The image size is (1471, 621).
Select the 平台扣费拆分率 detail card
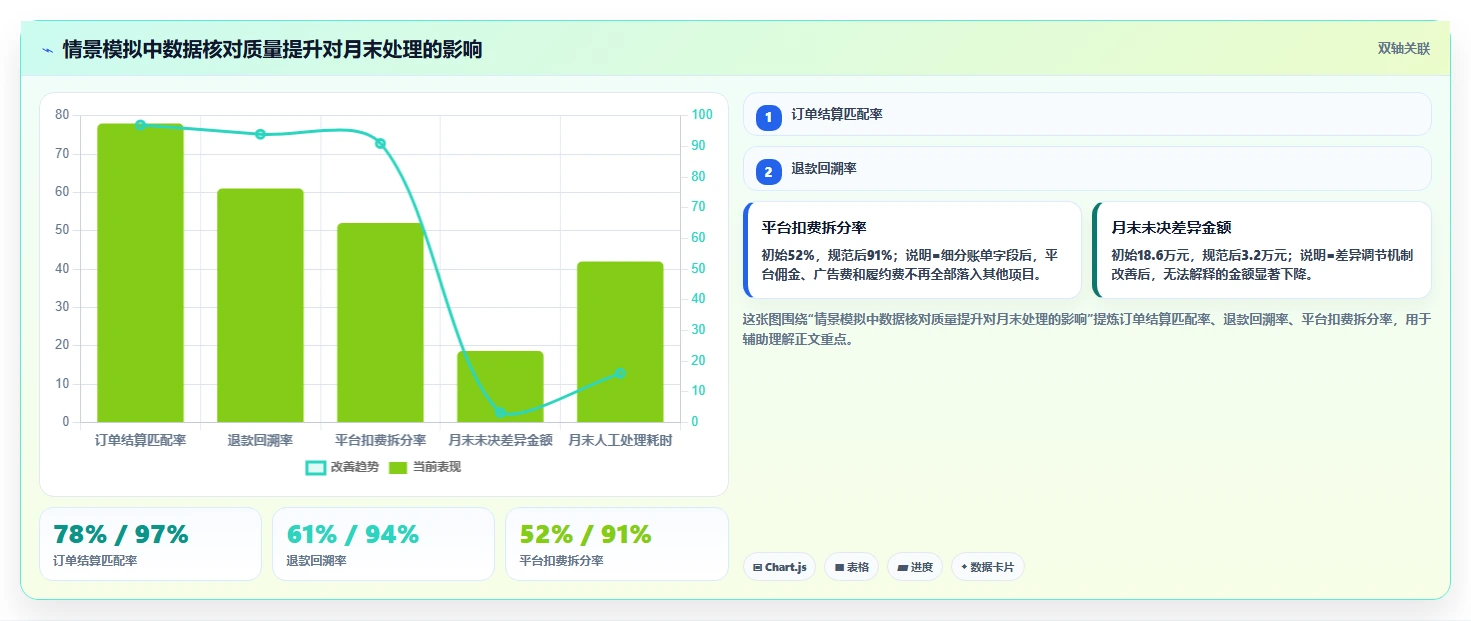[912, 250]
